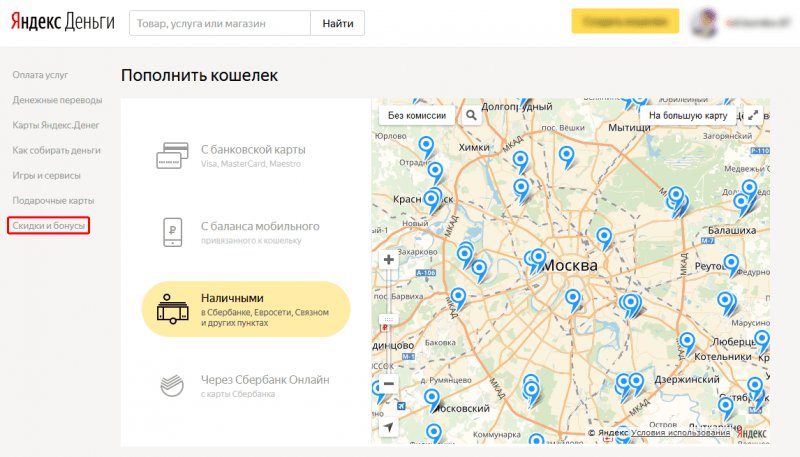Expand map to fullscreen with arrows icon

(753, 115)
